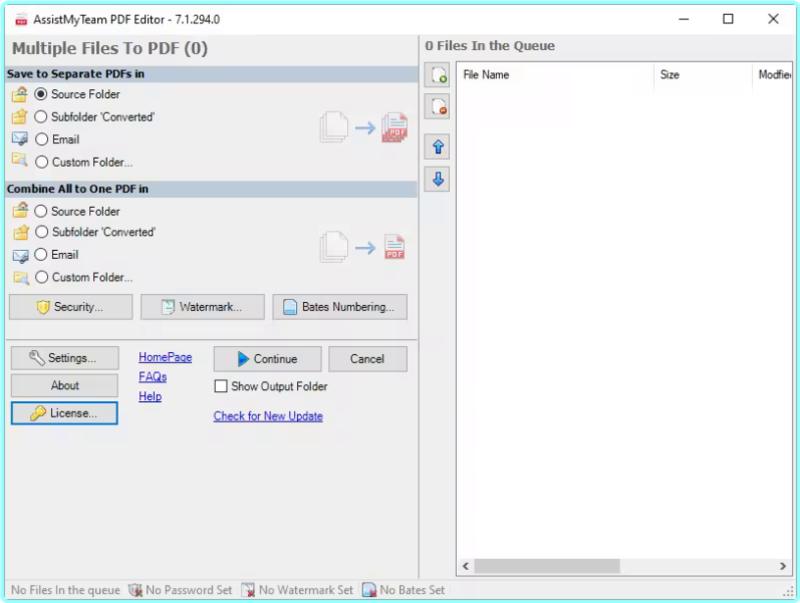Sort queue by Size column header

[703, 75]
